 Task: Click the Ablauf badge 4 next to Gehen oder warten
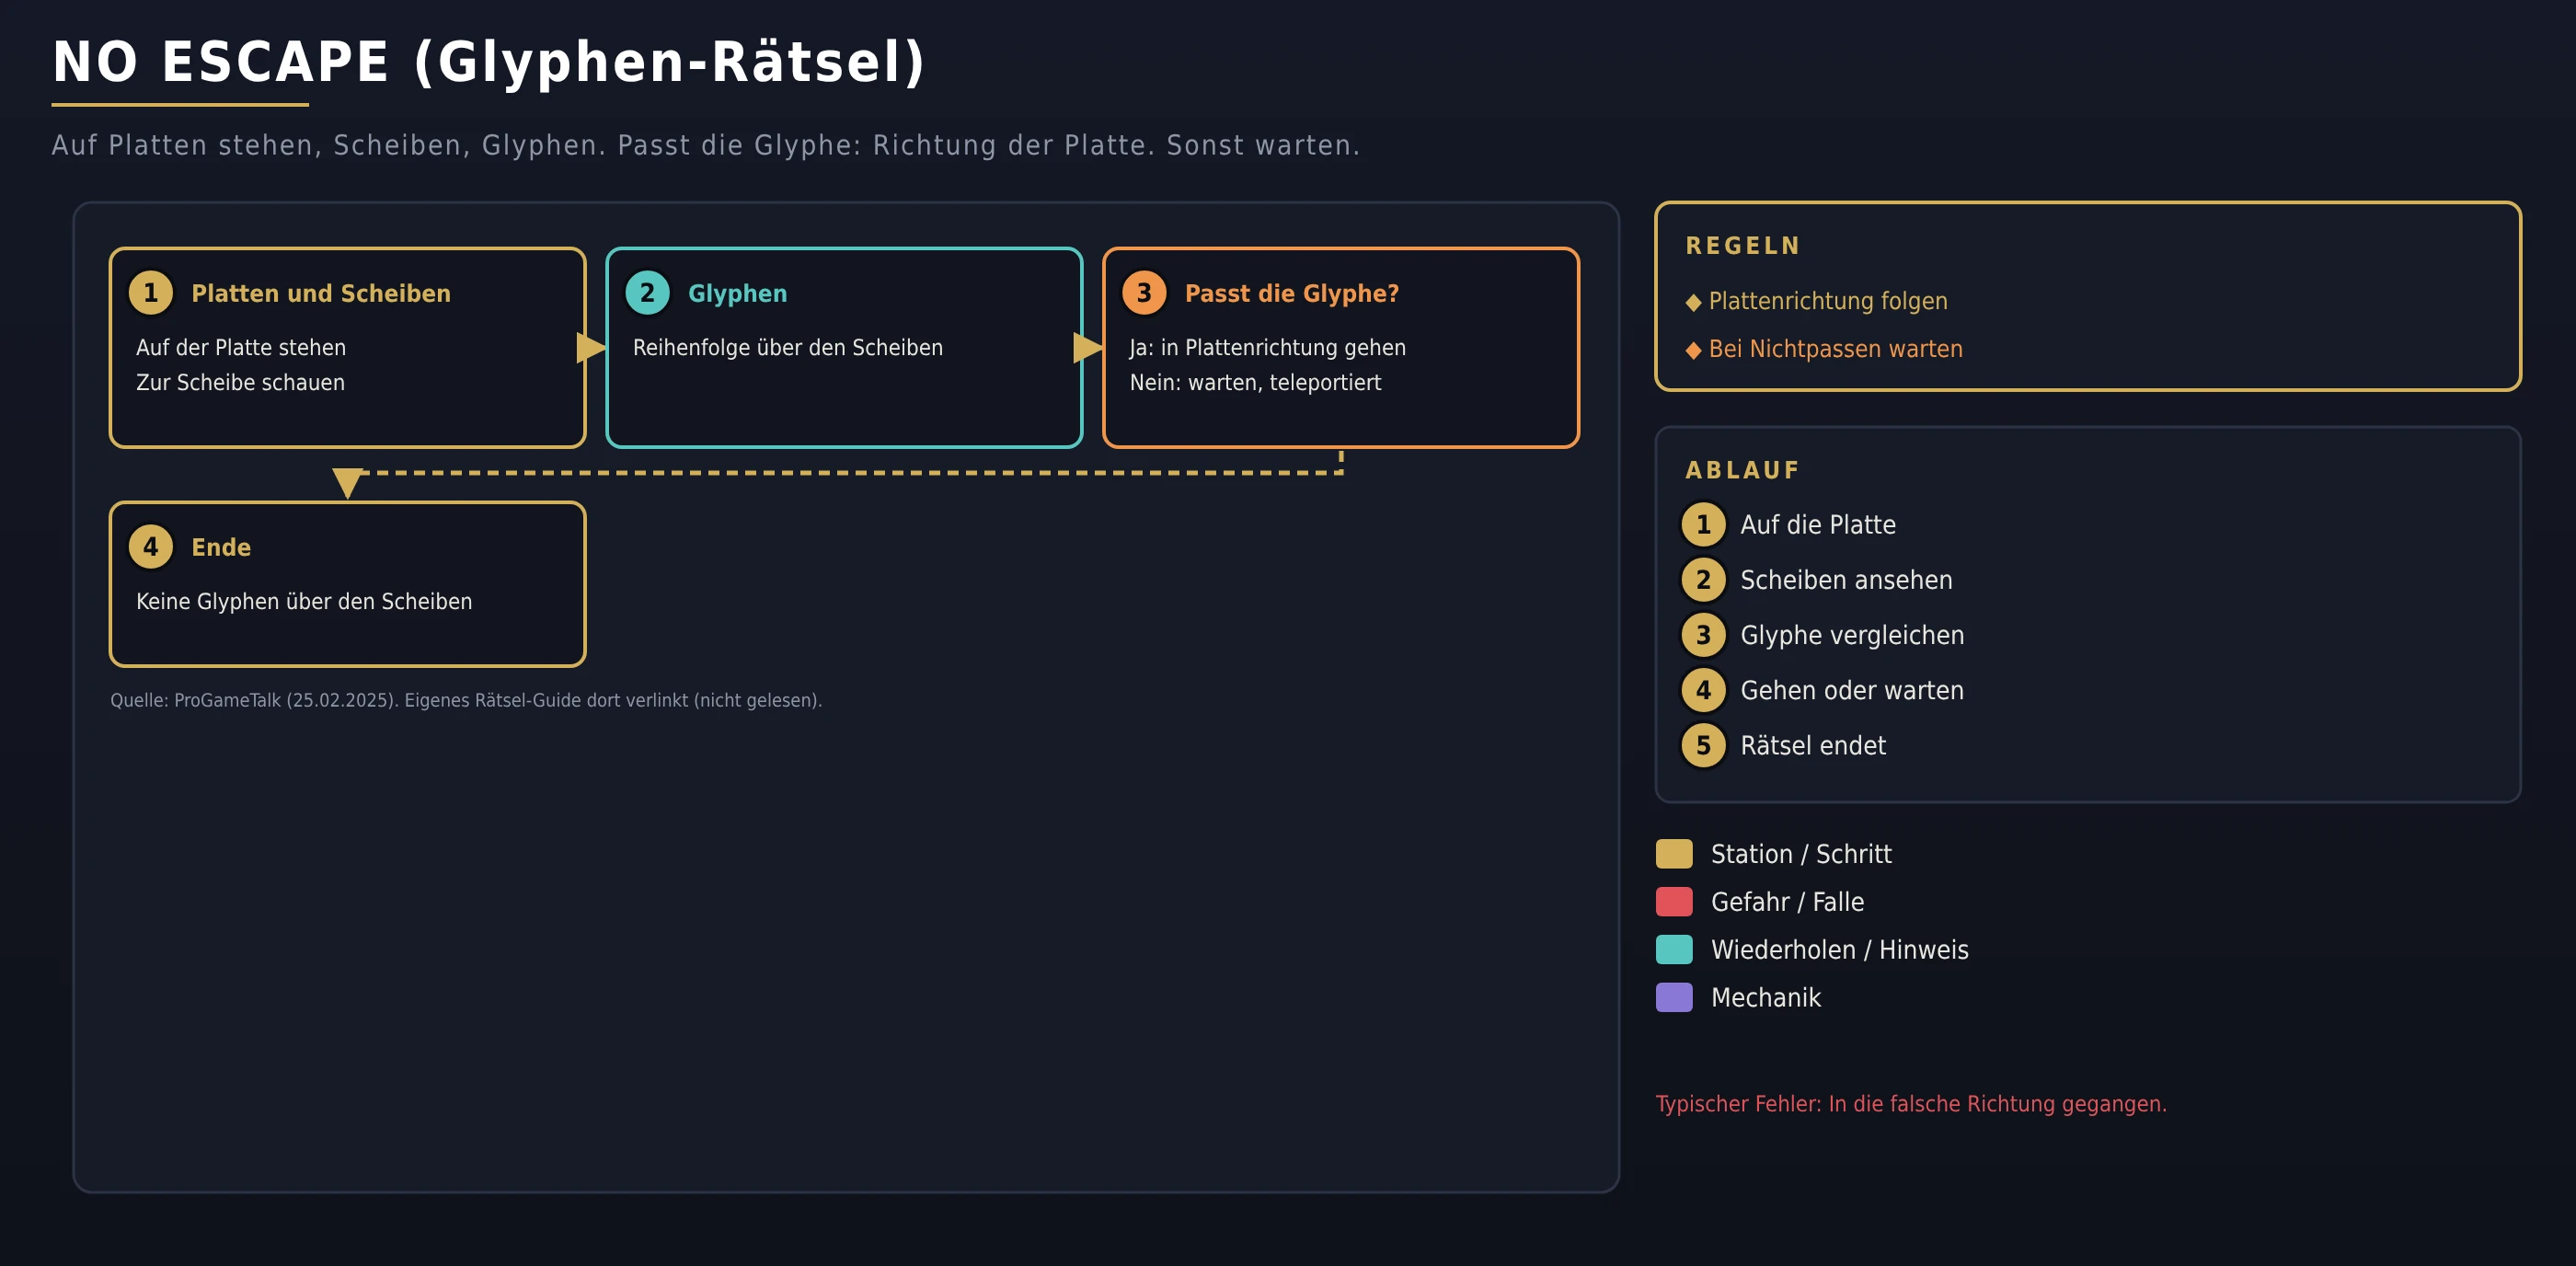click(1703, 690)
